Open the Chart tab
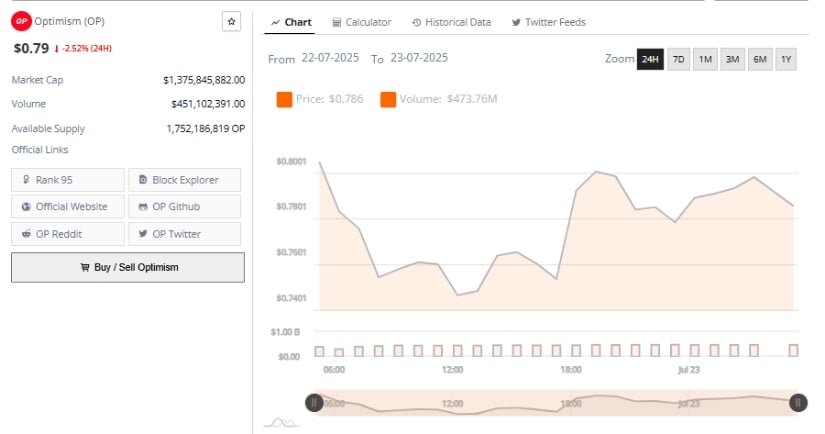 tap(291, 23)
